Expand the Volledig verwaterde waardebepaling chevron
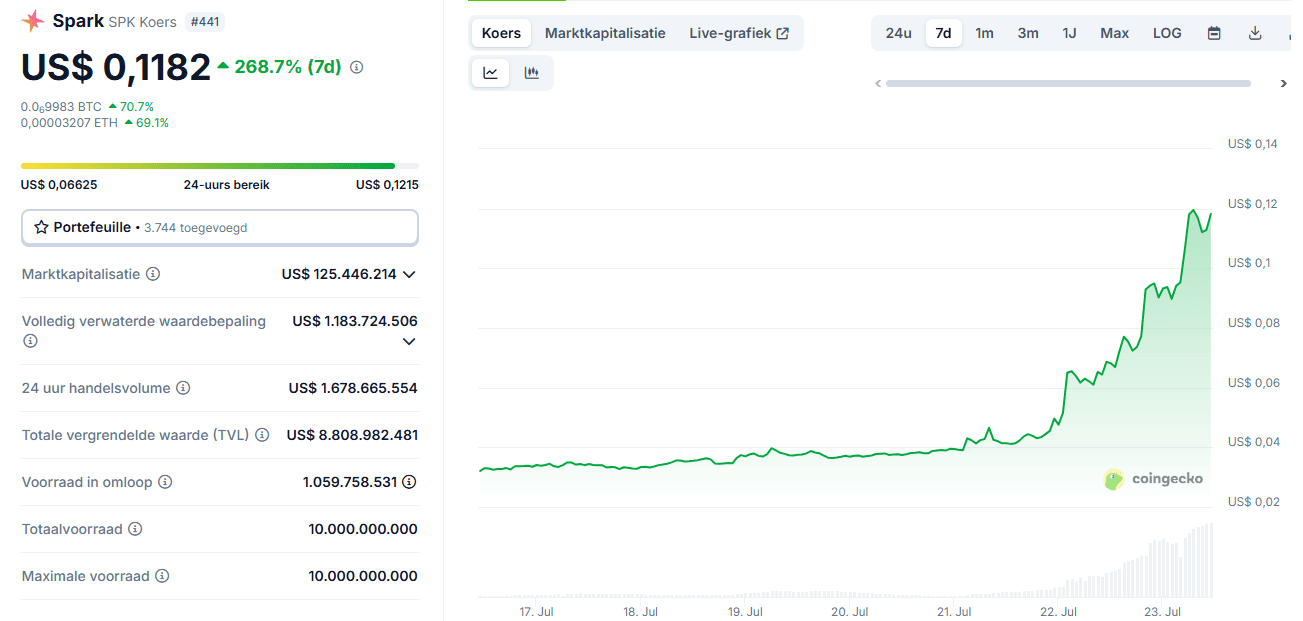This screenshot has width=1303, height=621. [409, 341]
